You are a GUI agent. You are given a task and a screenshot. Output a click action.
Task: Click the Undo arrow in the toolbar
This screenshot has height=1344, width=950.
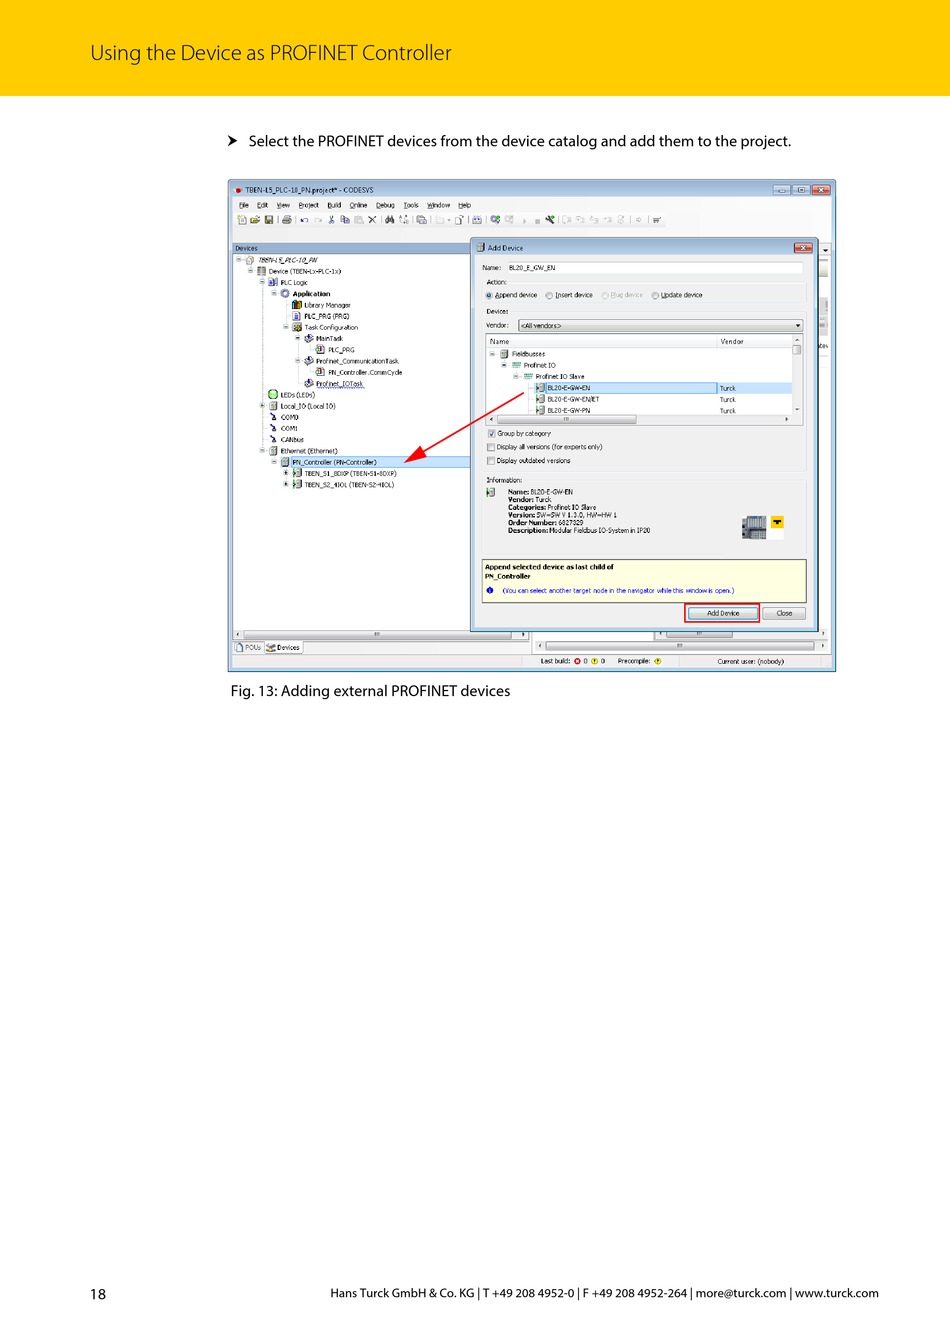pyautogui.click(x=304, y=220)
